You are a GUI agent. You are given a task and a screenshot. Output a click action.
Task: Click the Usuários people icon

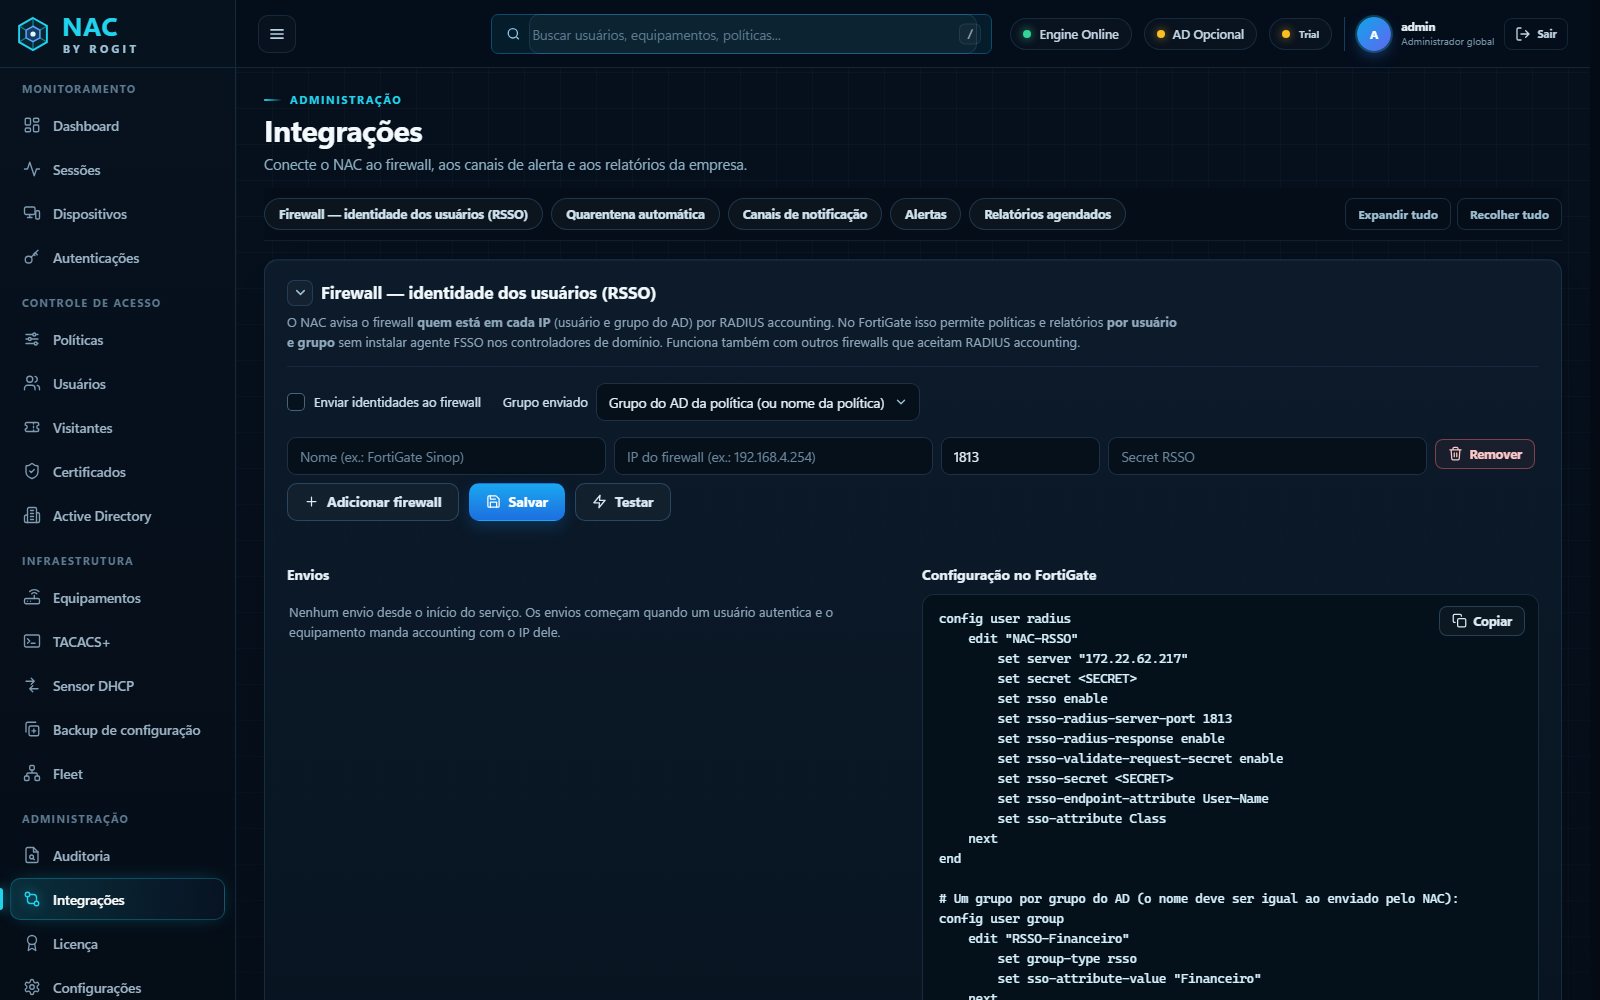[32, 384]
